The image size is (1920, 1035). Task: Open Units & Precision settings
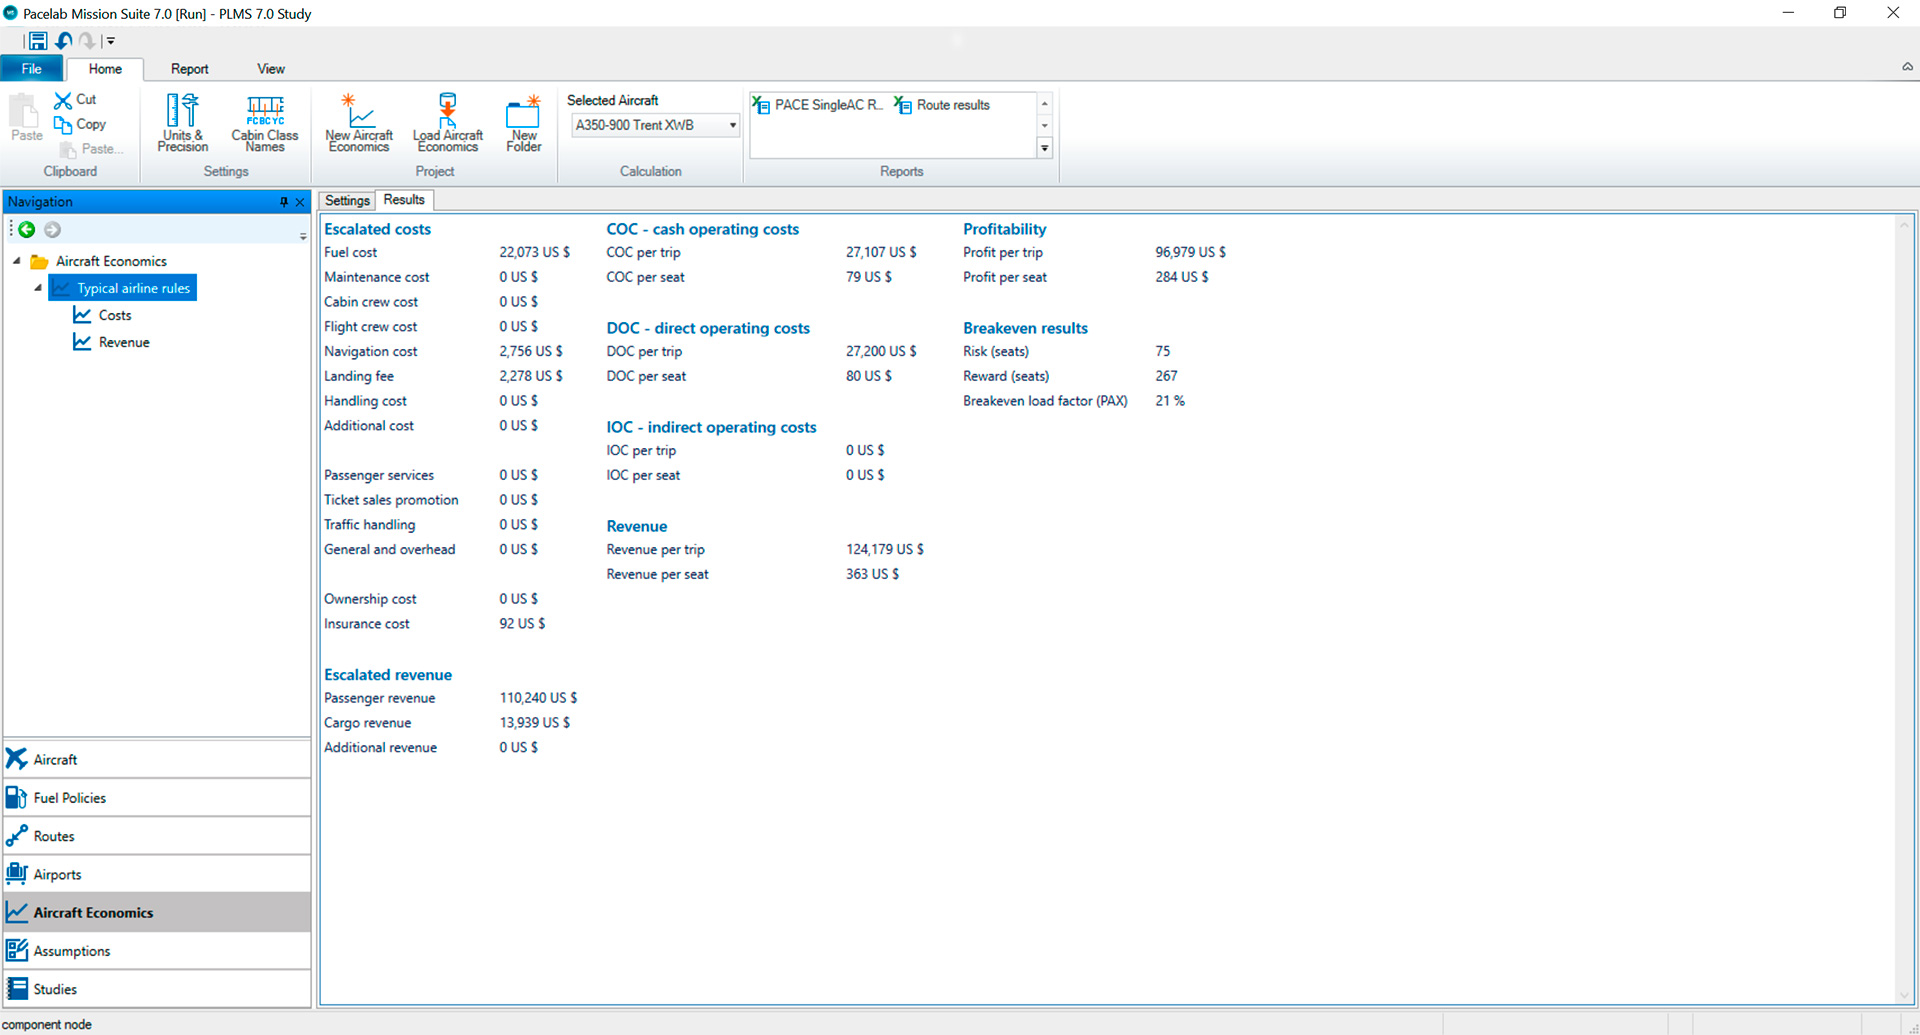point(183,122)
